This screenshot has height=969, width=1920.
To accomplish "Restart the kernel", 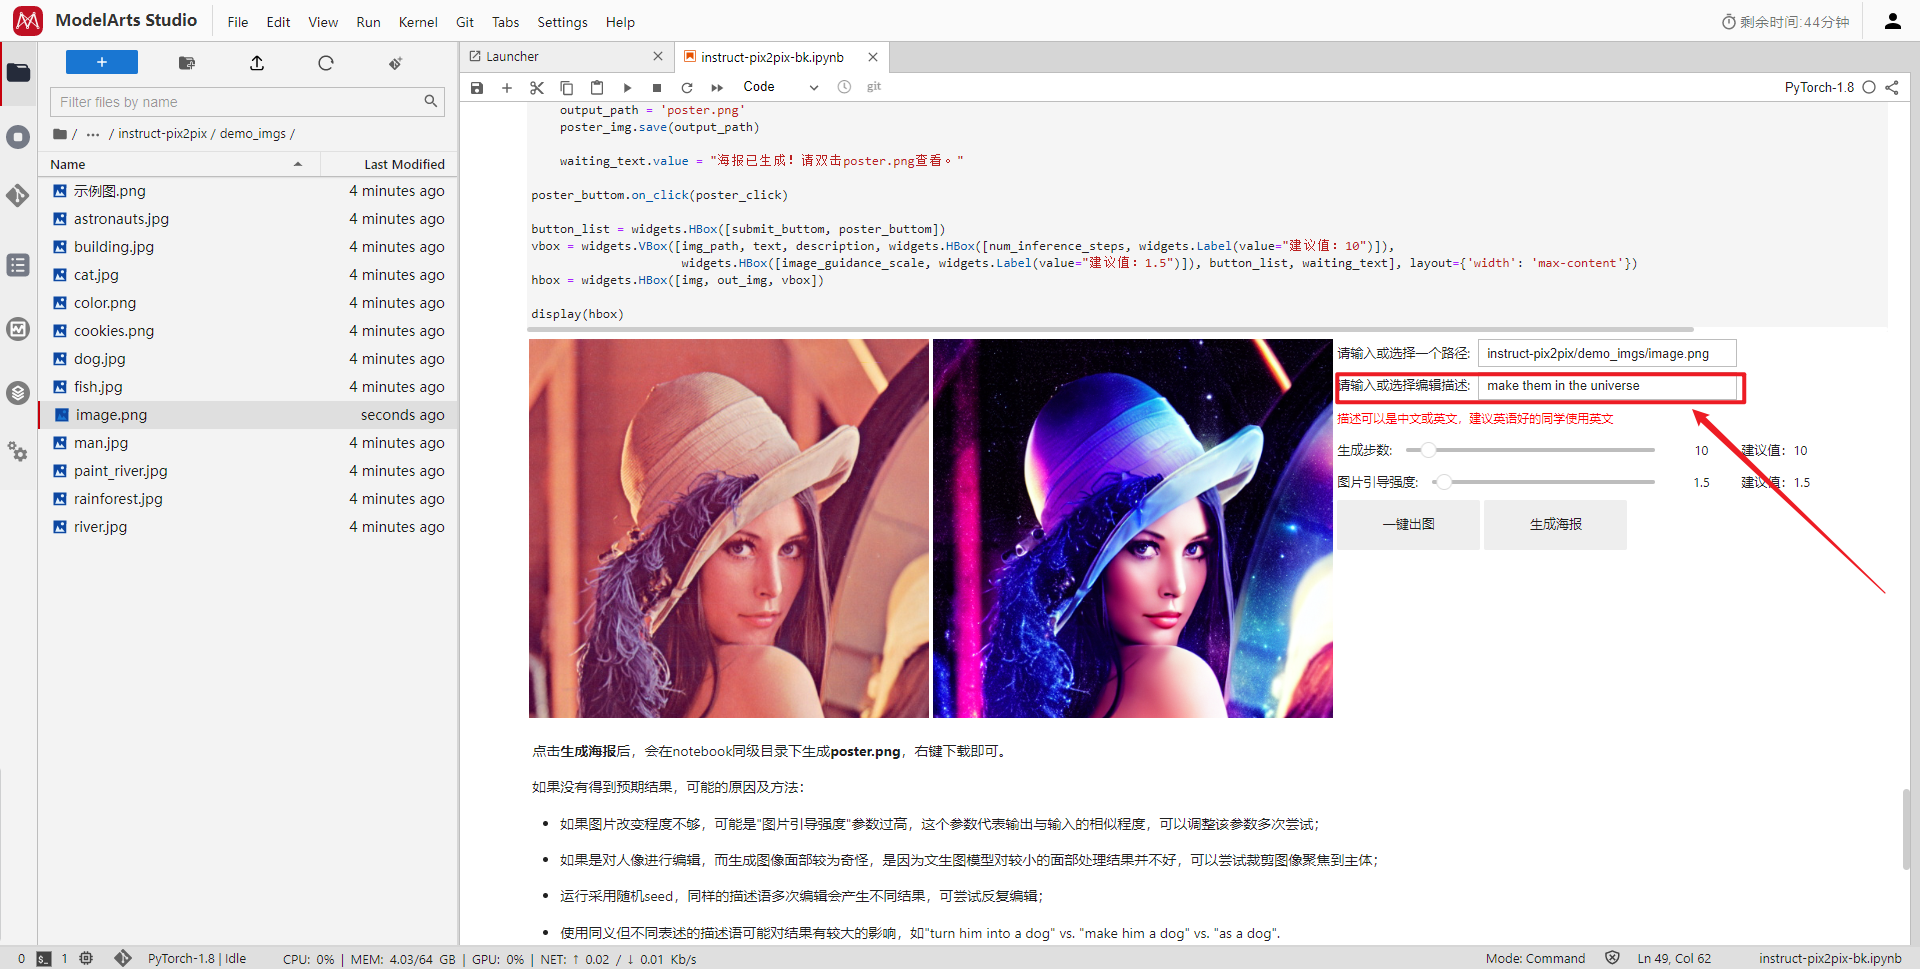I will coord(687,88).
